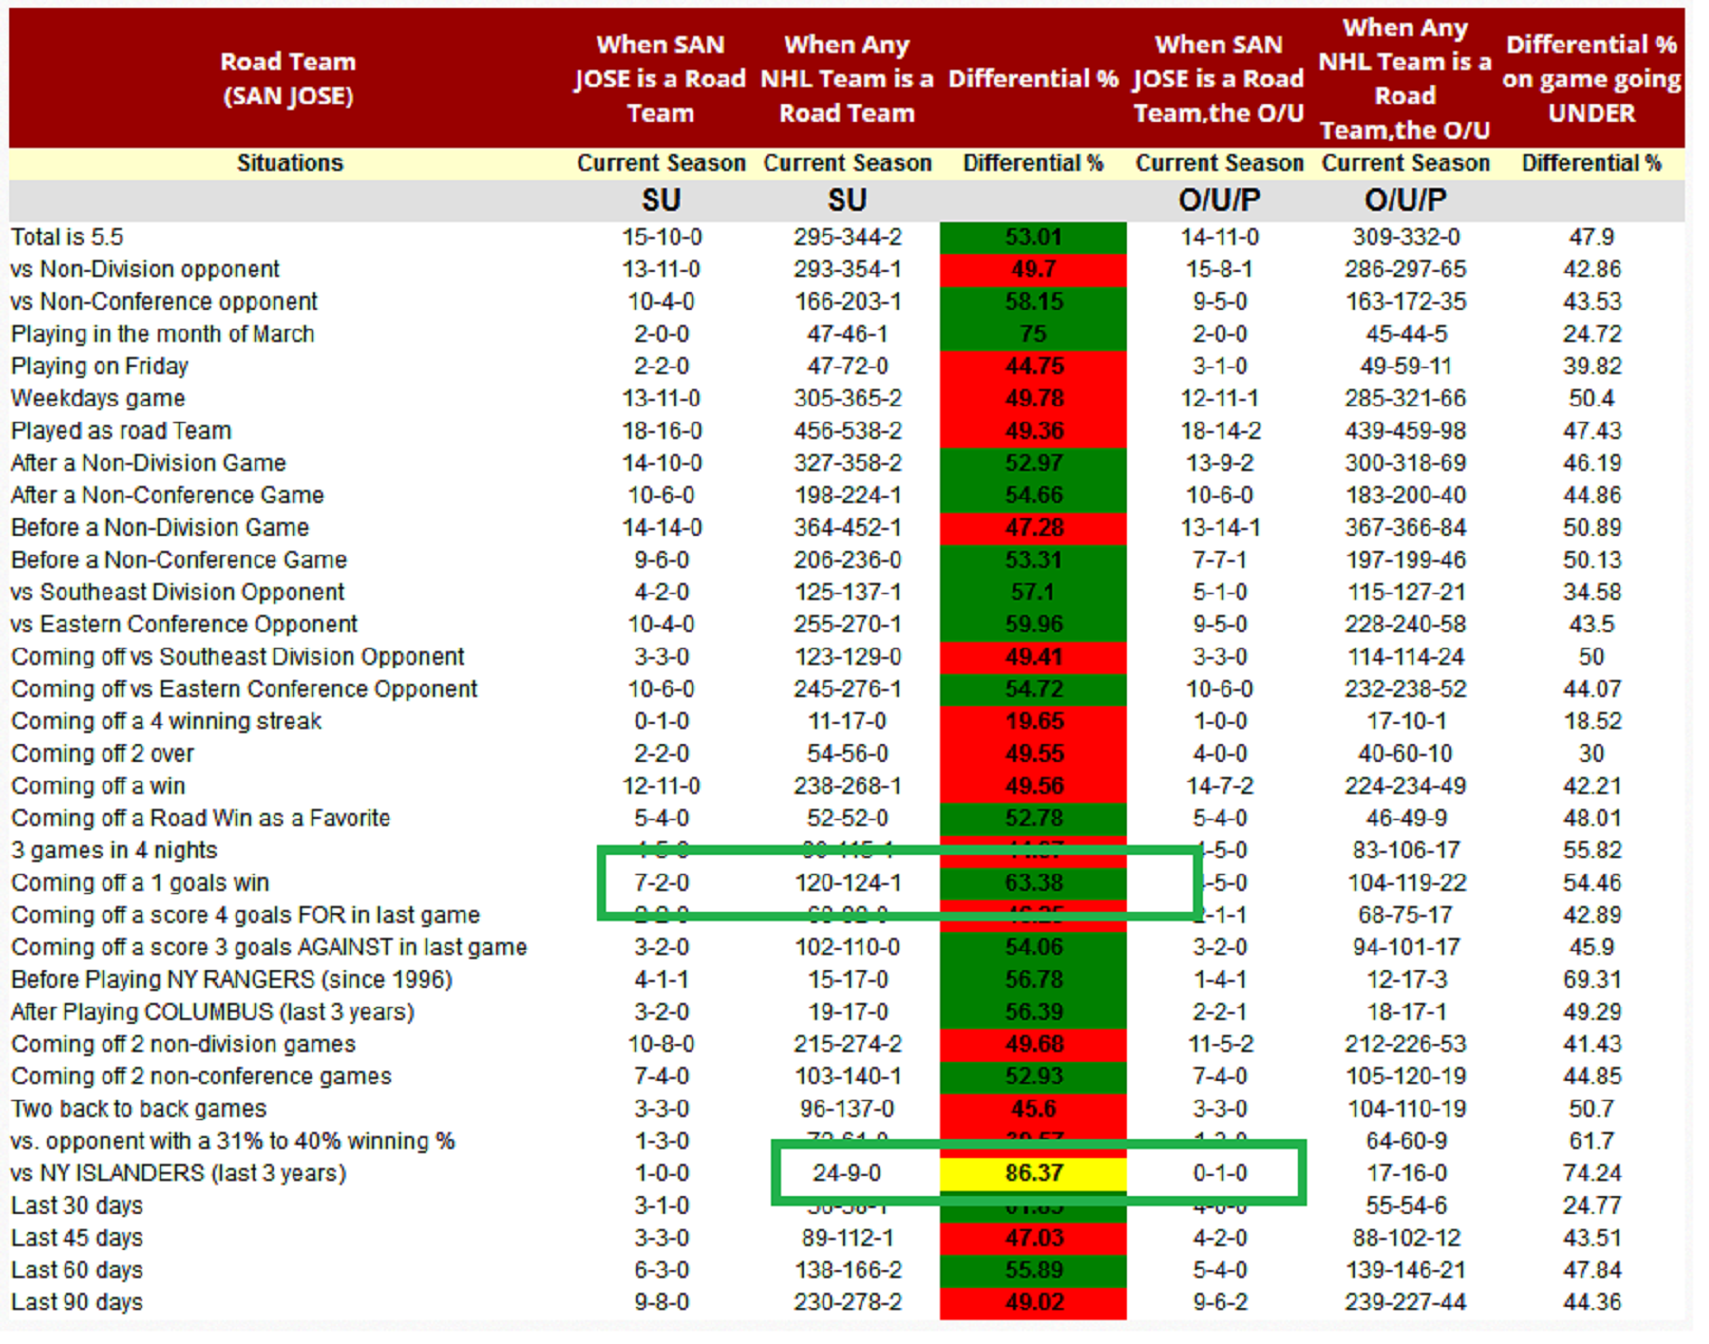Viewport: 1709px width, 1344px height.
Task: Click 'When Any NHL Team is a Road Team' header
Action: point(847,78)
